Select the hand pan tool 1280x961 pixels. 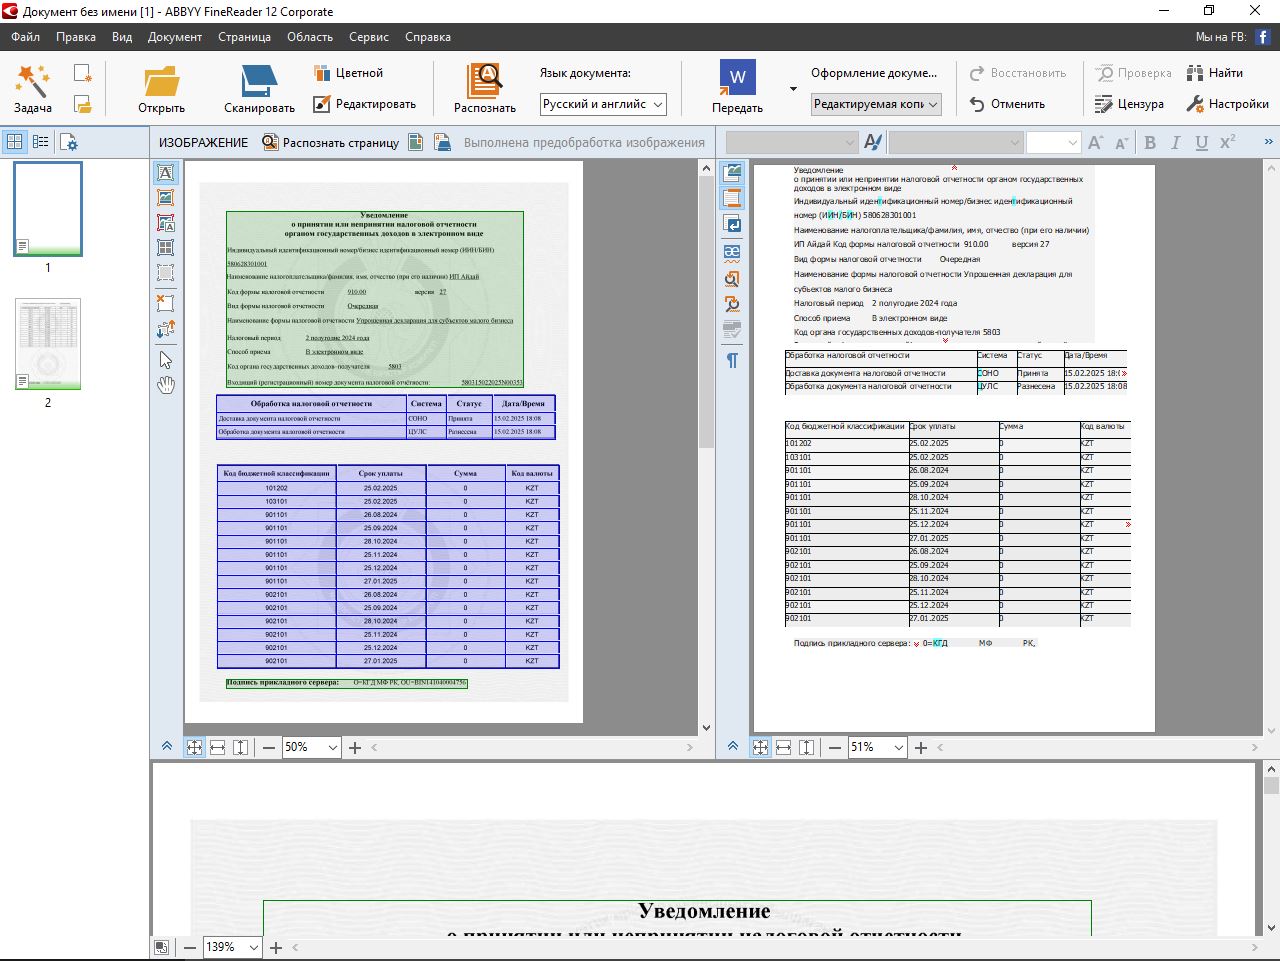(166, 385)
